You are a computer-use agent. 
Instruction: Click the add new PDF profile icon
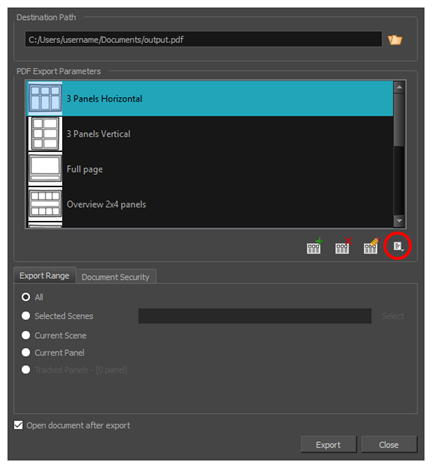314,246
